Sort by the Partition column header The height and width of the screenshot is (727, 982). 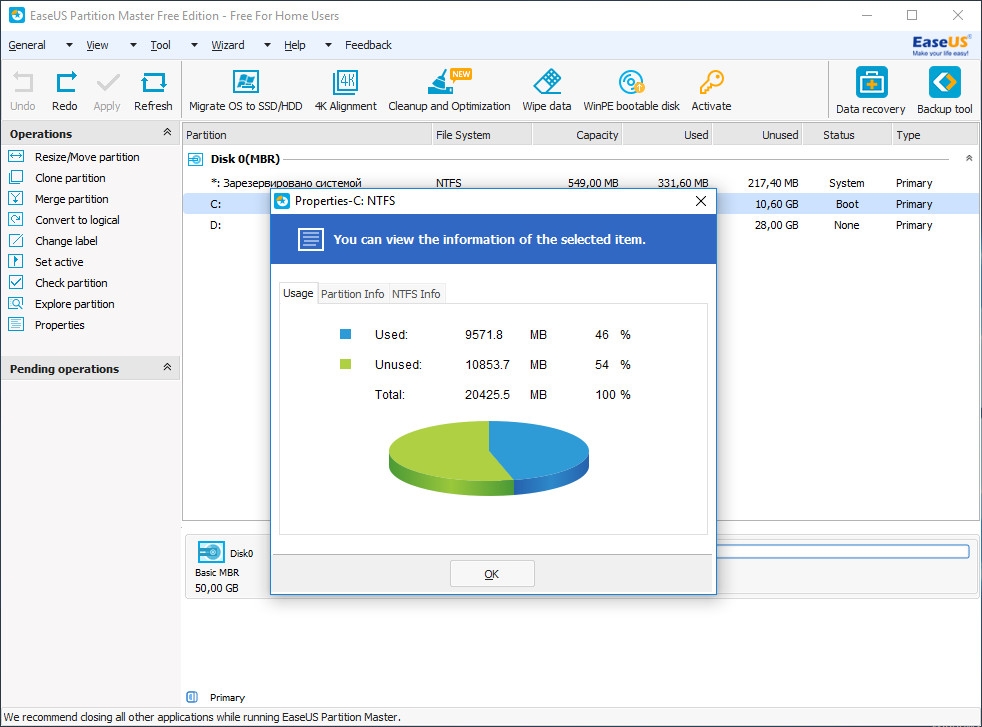coord(308,135)
